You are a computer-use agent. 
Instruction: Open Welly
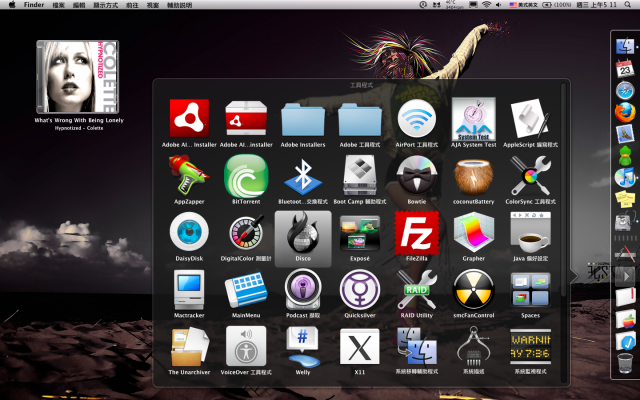click(x=303, y=347)
